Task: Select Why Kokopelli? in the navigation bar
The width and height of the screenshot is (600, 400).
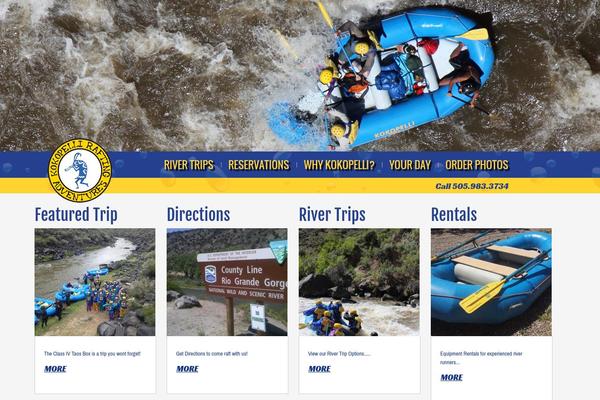Action: pyautogui.click(x=339, y=165)
